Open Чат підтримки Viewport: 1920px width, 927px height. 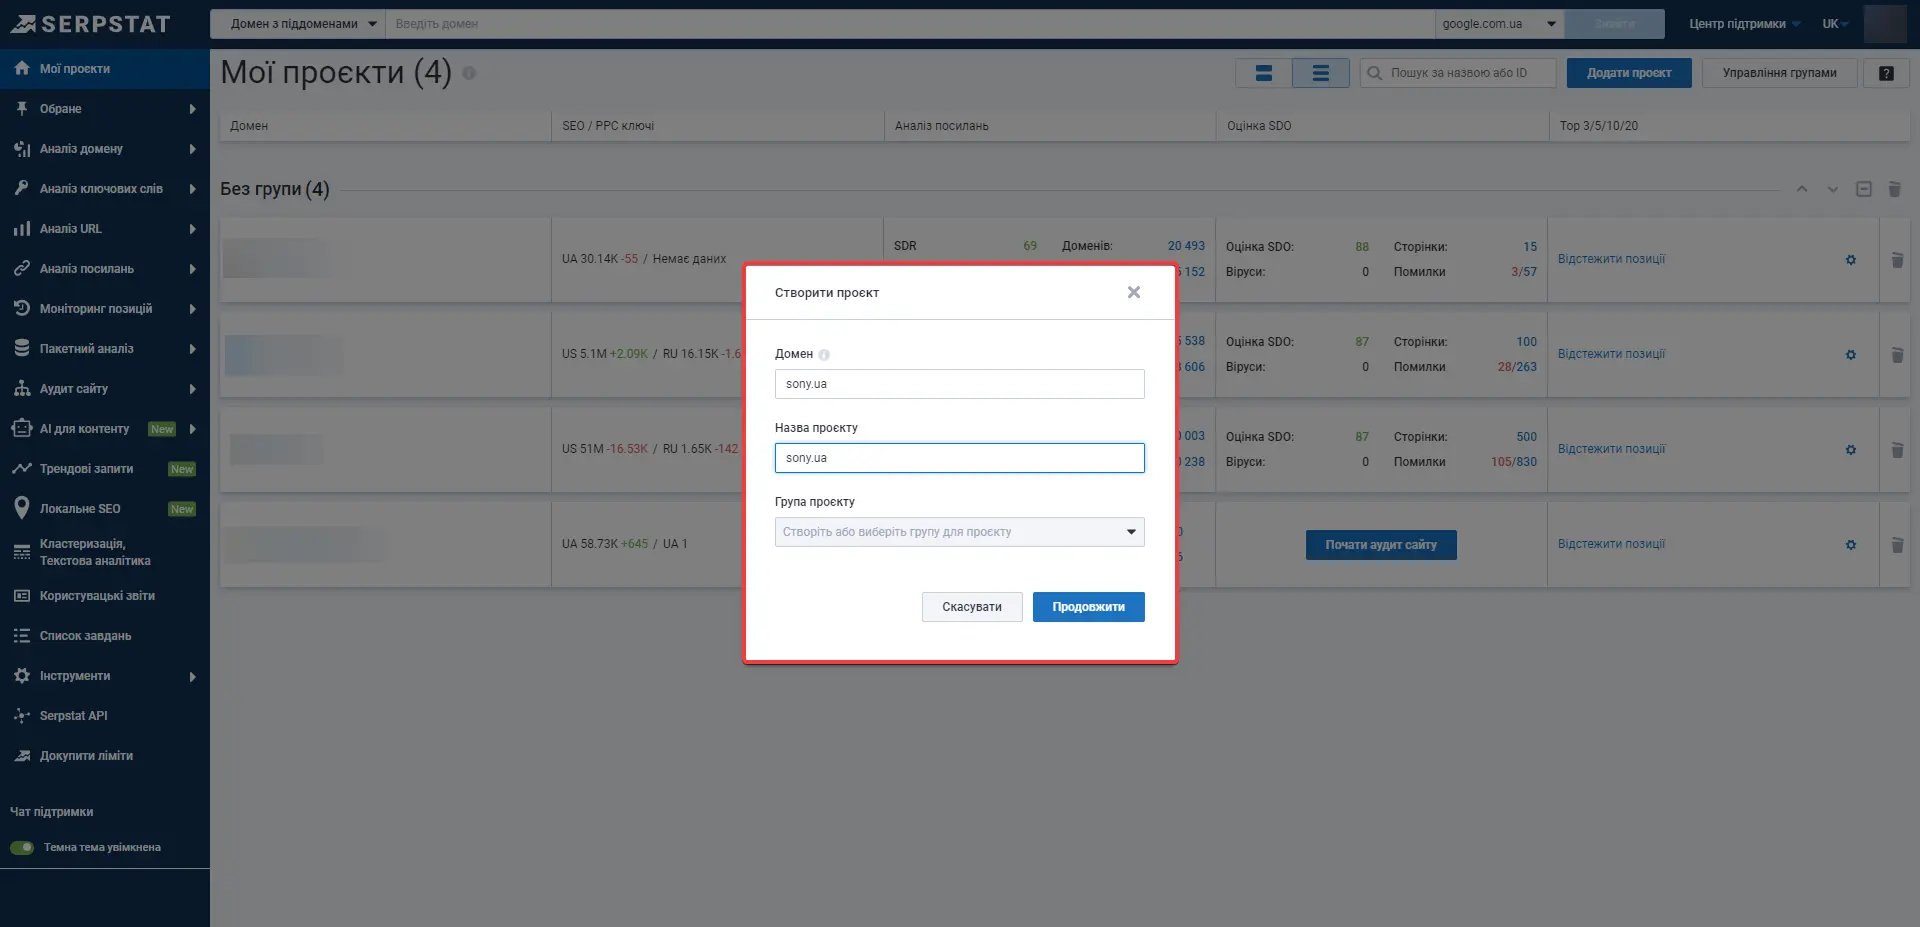pyautogui.click(x=52, y=812)
